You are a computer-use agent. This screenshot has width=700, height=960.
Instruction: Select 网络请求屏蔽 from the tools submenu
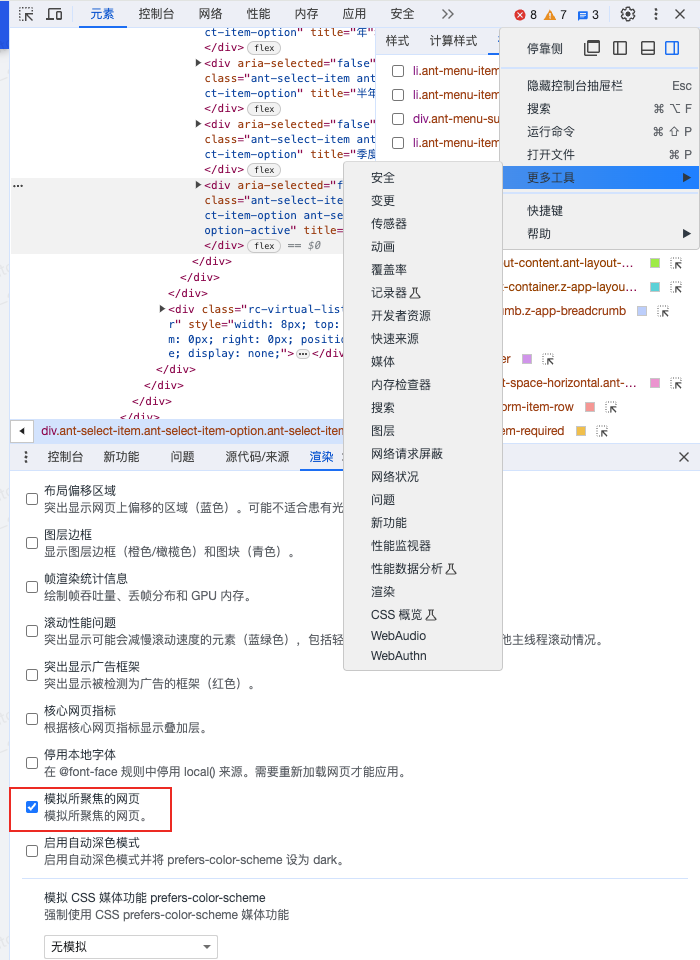(406, 453)
